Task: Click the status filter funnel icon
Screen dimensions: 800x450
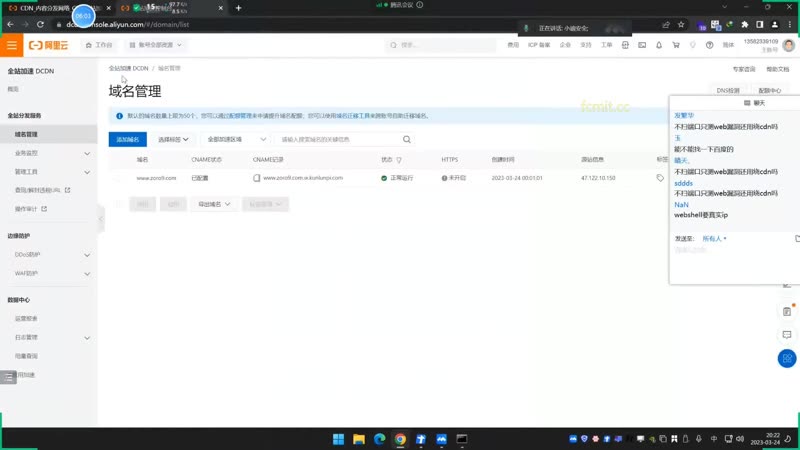Action: 399,160
